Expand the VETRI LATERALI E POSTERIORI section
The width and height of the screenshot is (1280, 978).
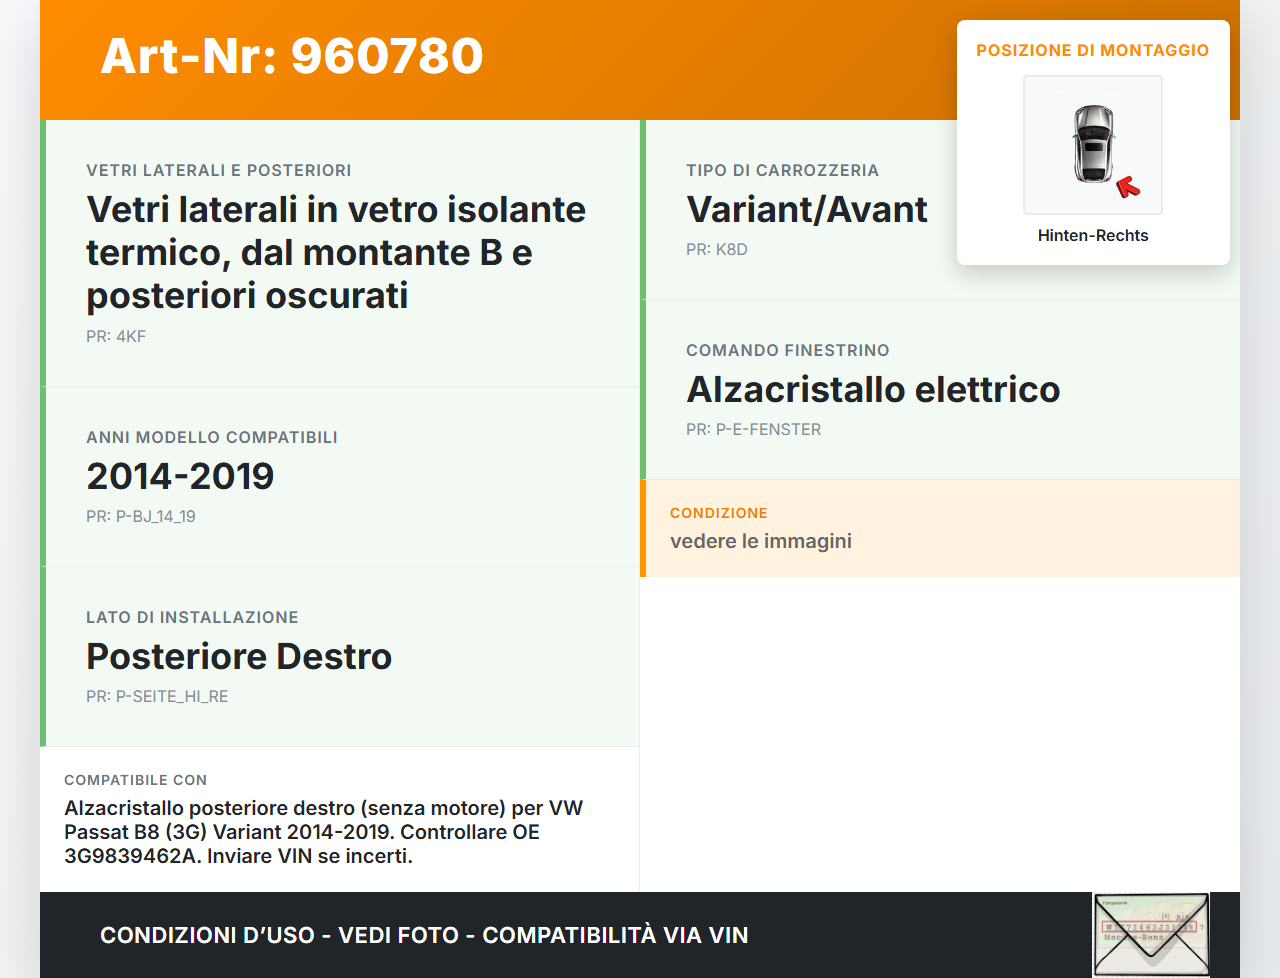pos(219,170)
